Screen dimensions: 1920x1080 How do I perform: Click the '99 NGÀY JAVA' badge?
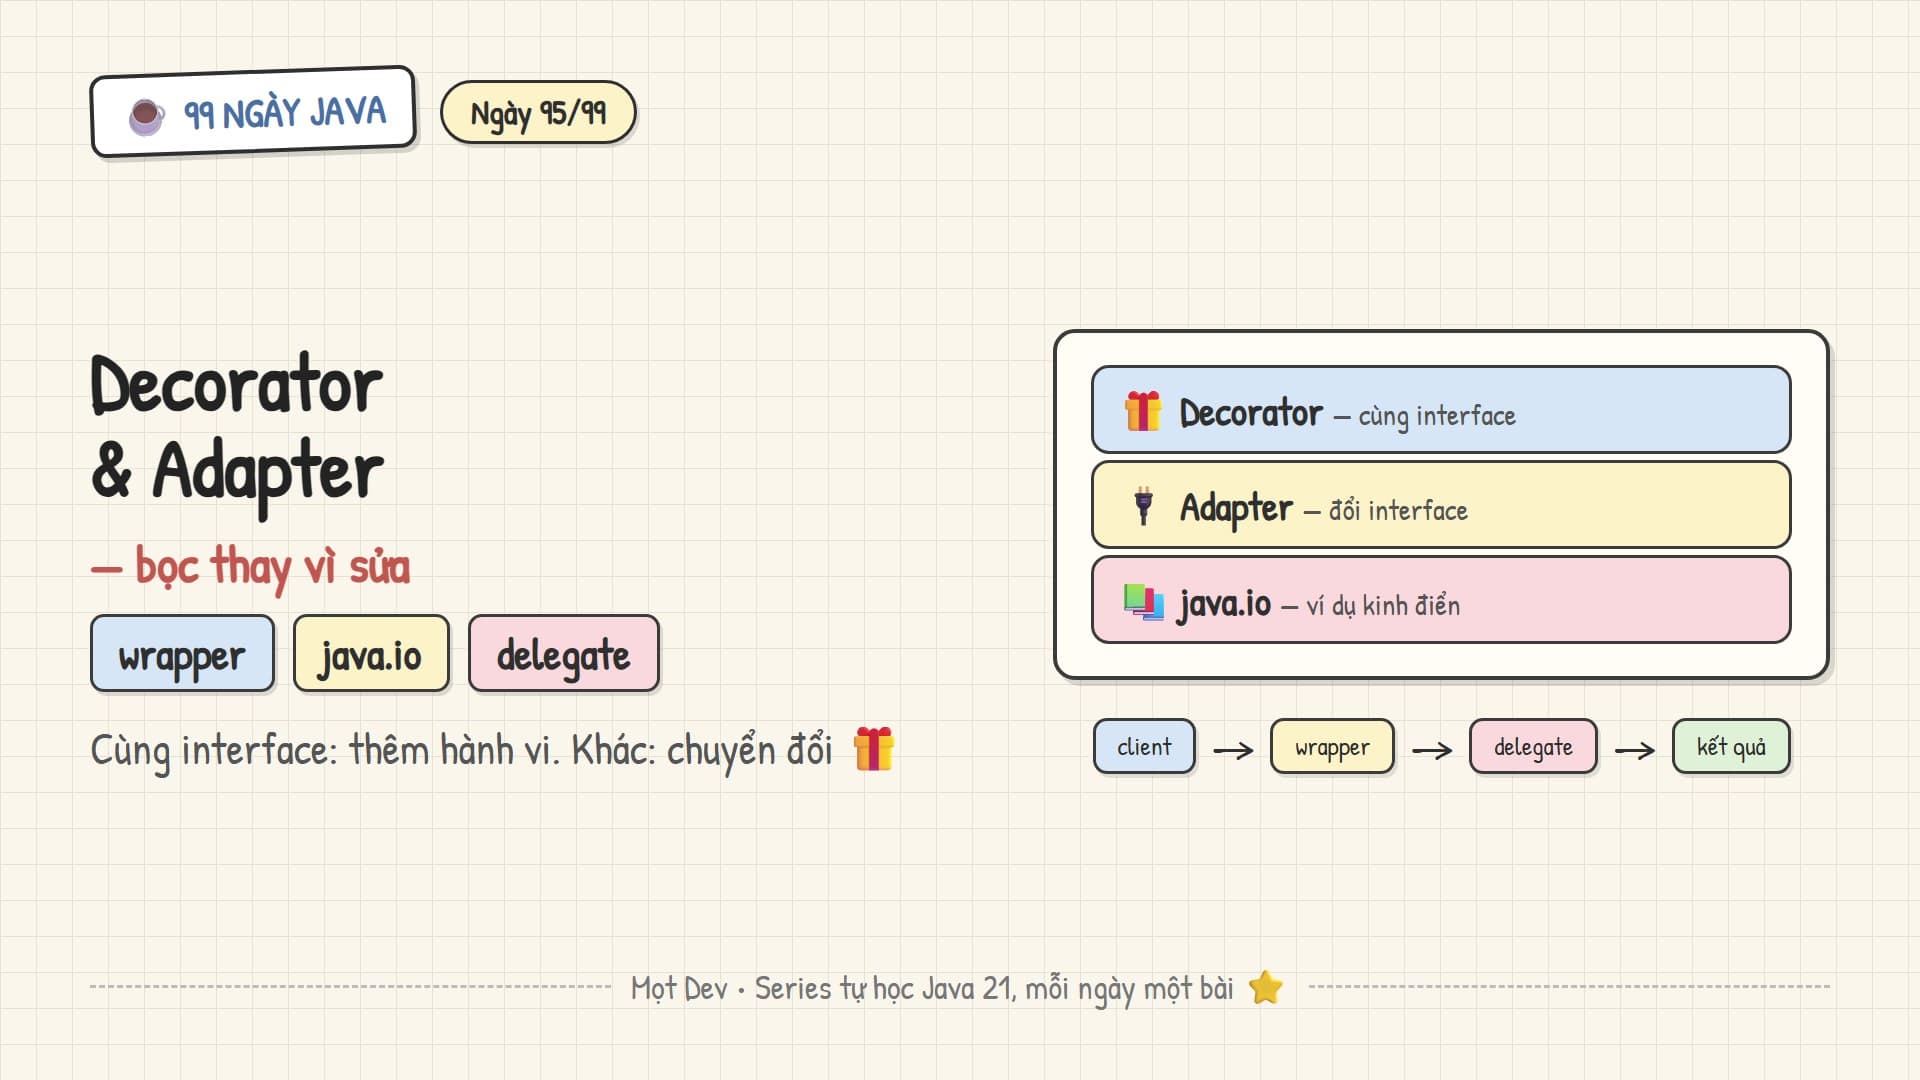(253, 112)
